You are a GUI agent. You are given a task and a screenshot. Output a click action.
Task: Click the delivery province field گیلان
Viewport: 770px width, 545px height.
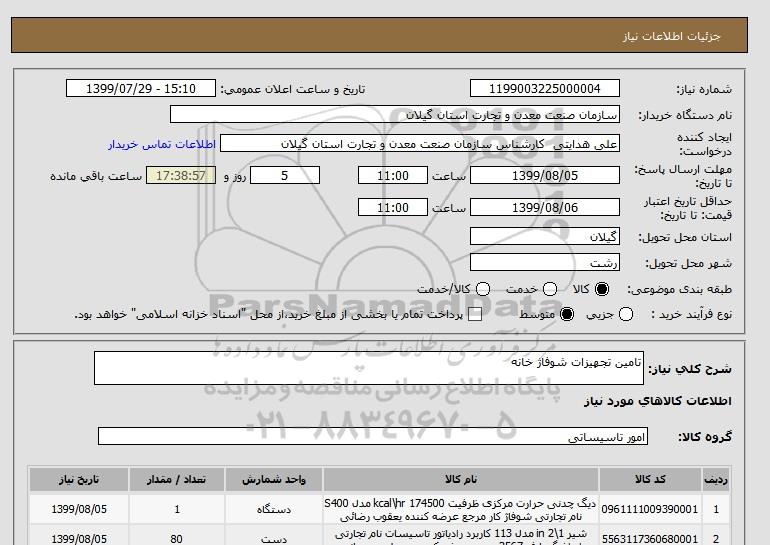coord(545,237)
